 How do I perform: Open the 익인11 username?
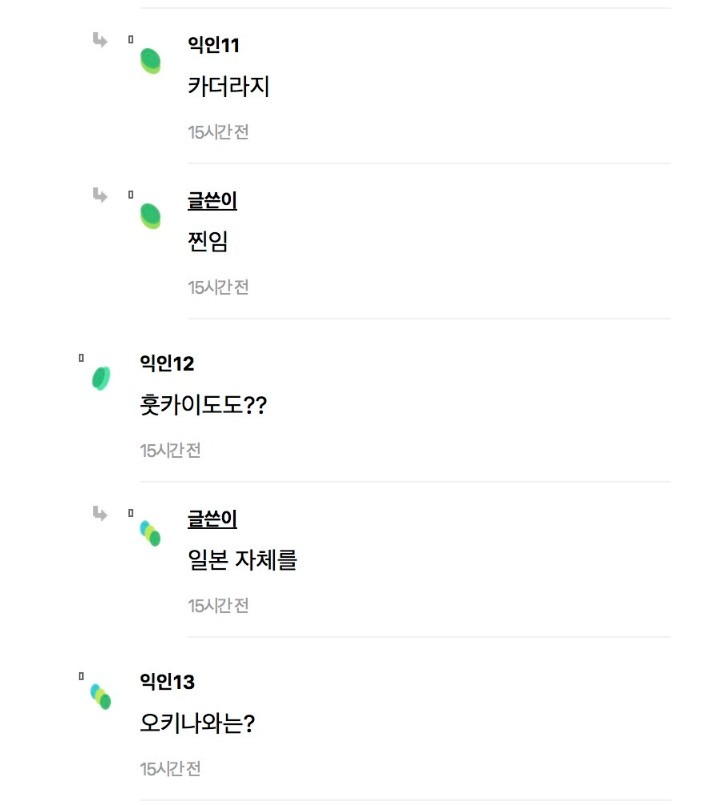214,45
